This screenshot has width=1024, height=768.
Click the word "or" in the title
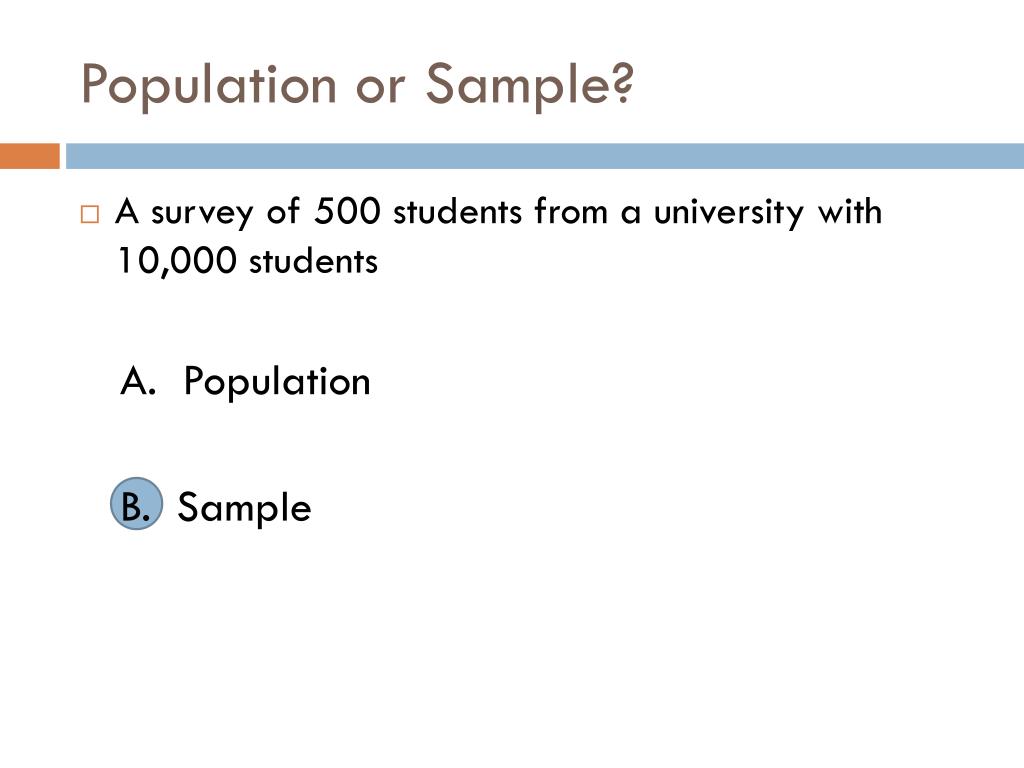pyautogui.click(x=380, y=86)
